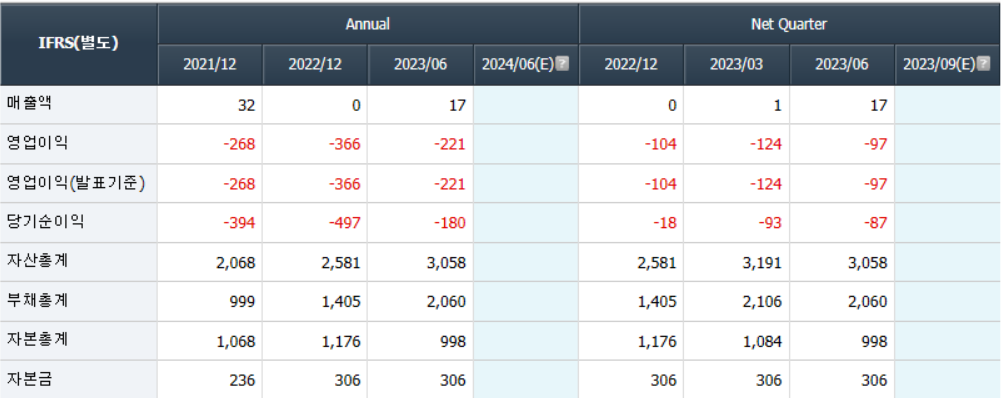This screenshot has width=1002, height=398.
Task: Click the Net Quarter 2023/06 column header
Action: 842,65
